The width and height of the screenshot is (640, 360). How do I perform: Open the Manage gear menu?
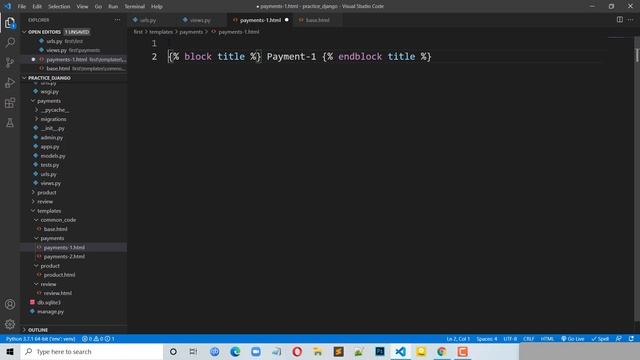(10, 324)
